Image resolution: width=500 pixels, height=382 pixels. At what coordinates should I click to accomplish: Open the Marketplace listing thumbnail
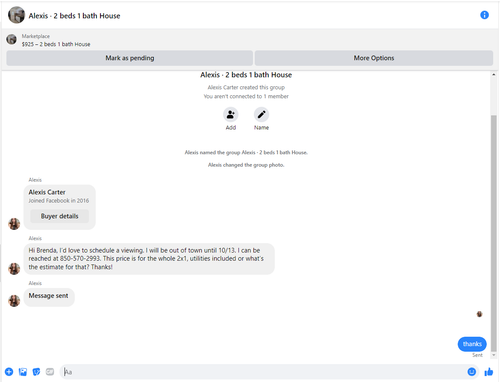tap(12, 39)
